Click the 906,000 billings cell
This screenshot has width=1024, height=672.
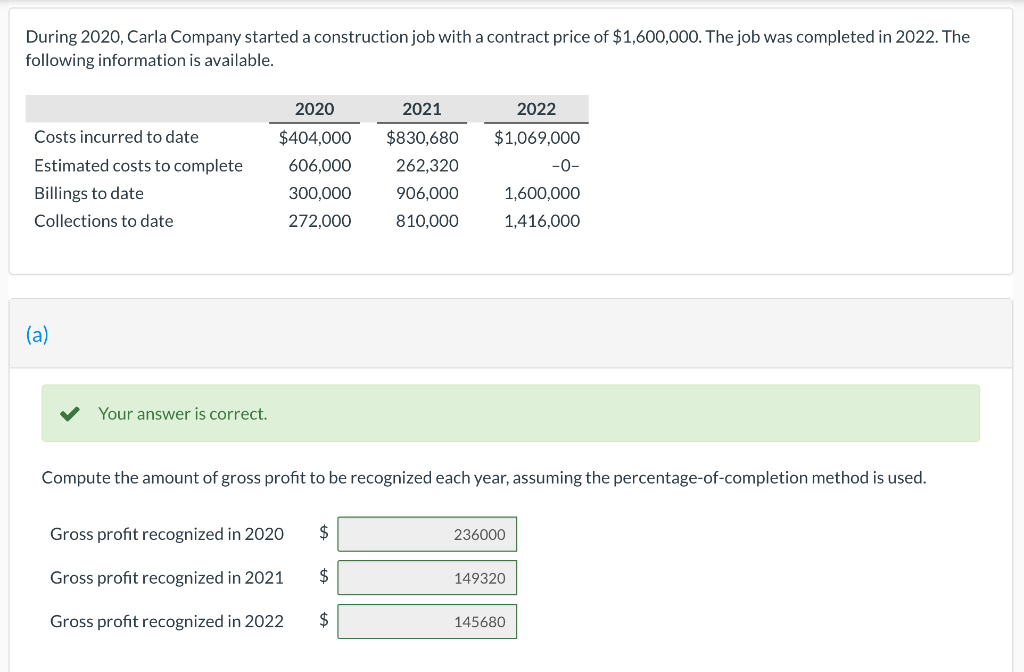pos(427,193)
